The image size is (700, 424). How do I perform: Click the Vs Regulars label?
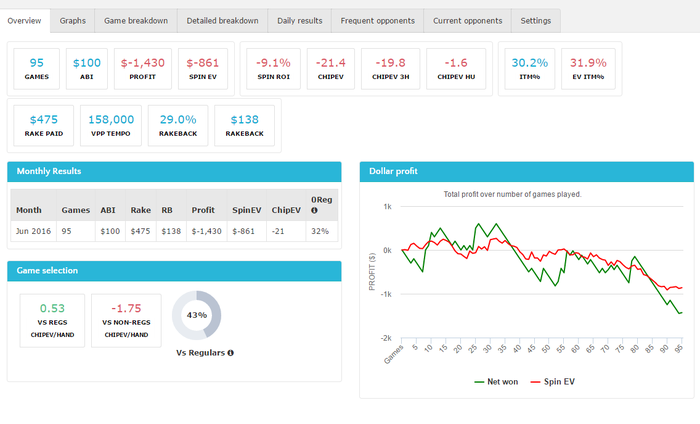[200, 353]
